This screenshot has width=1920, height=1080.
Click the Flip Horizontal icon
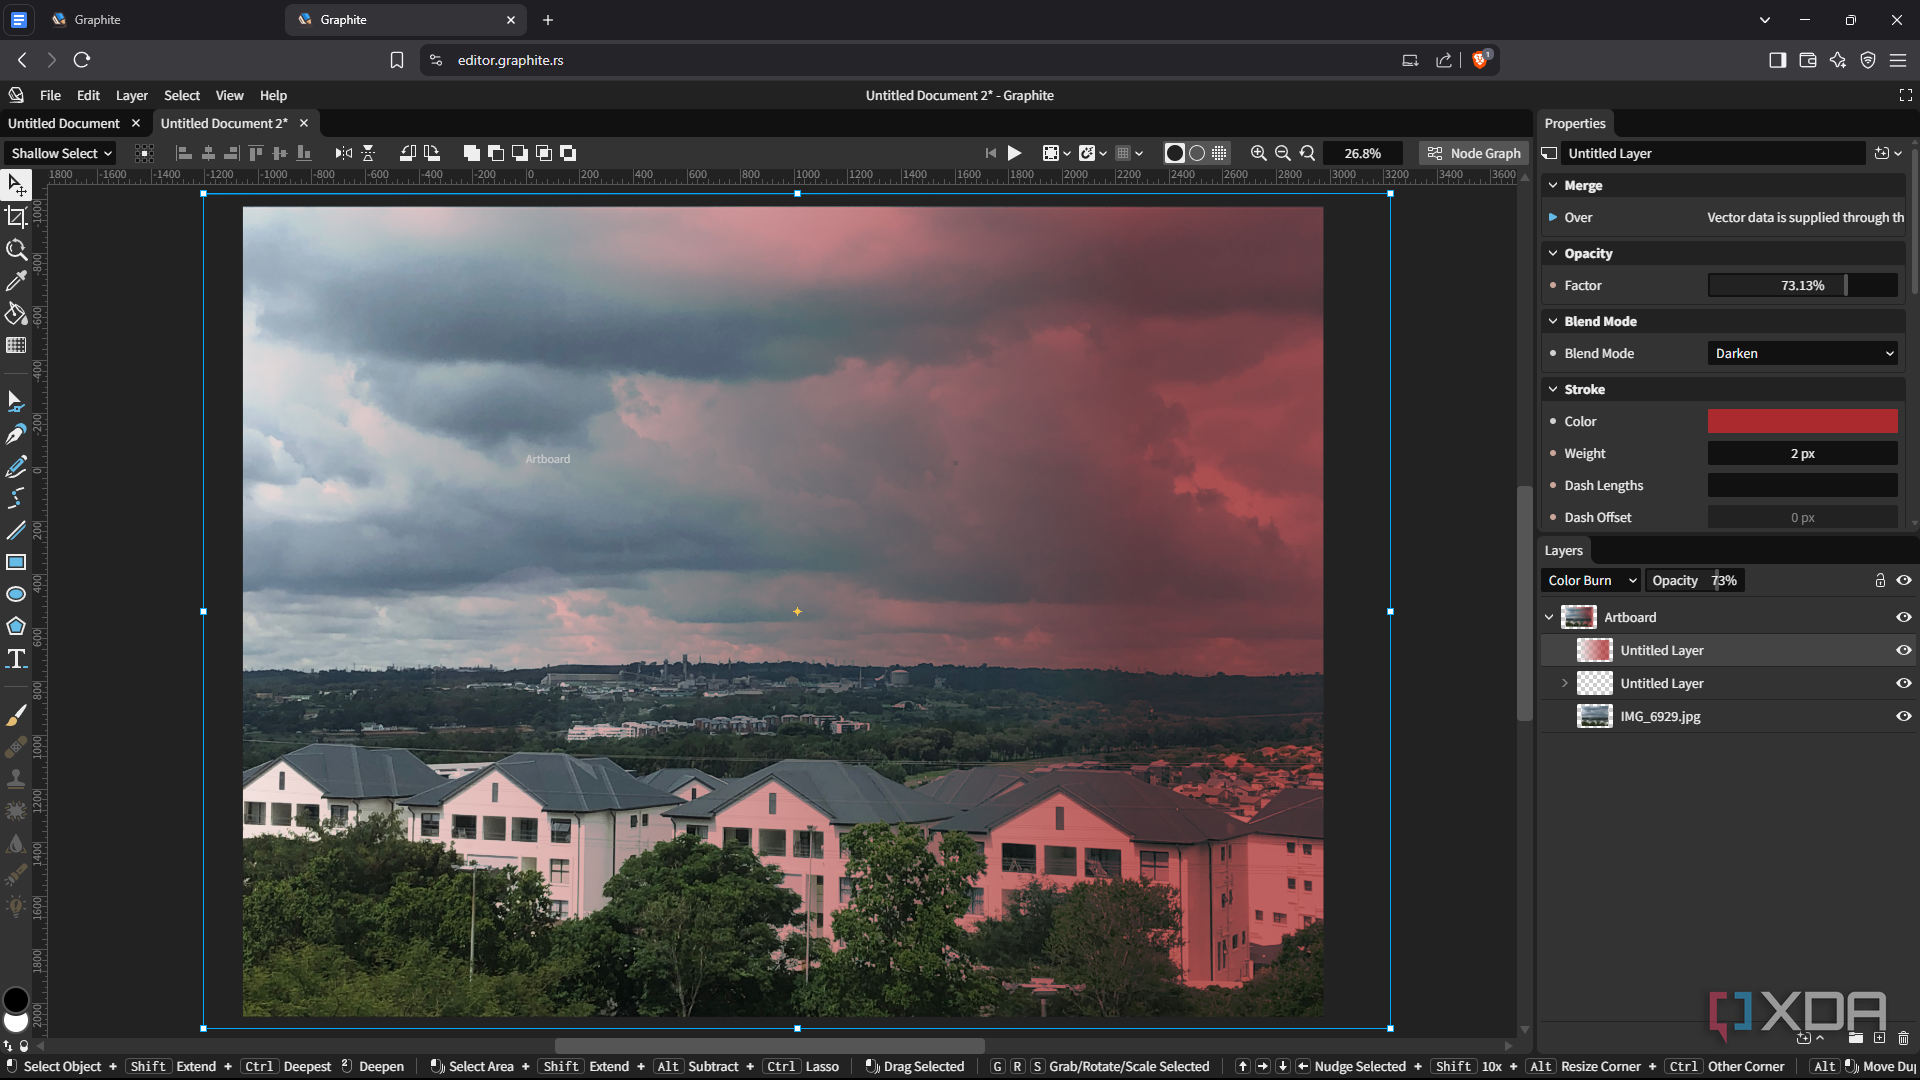344,153
